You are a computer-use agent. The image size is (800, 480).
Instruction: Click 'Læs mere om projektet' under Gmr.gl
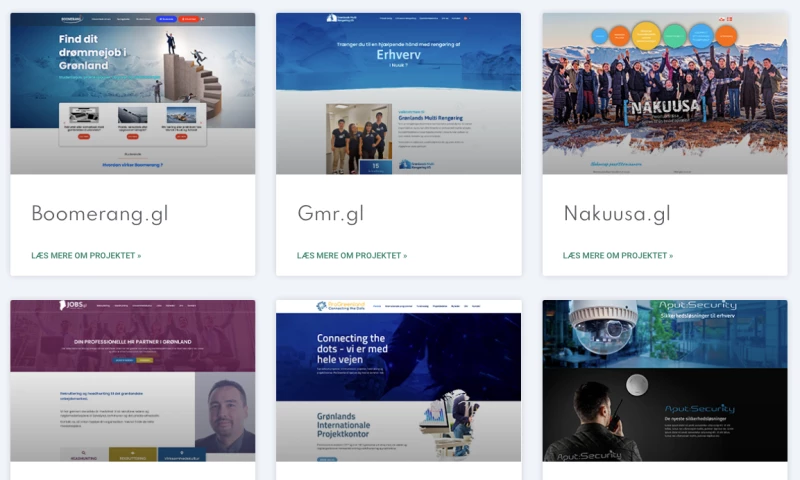(x=352, y=256)
